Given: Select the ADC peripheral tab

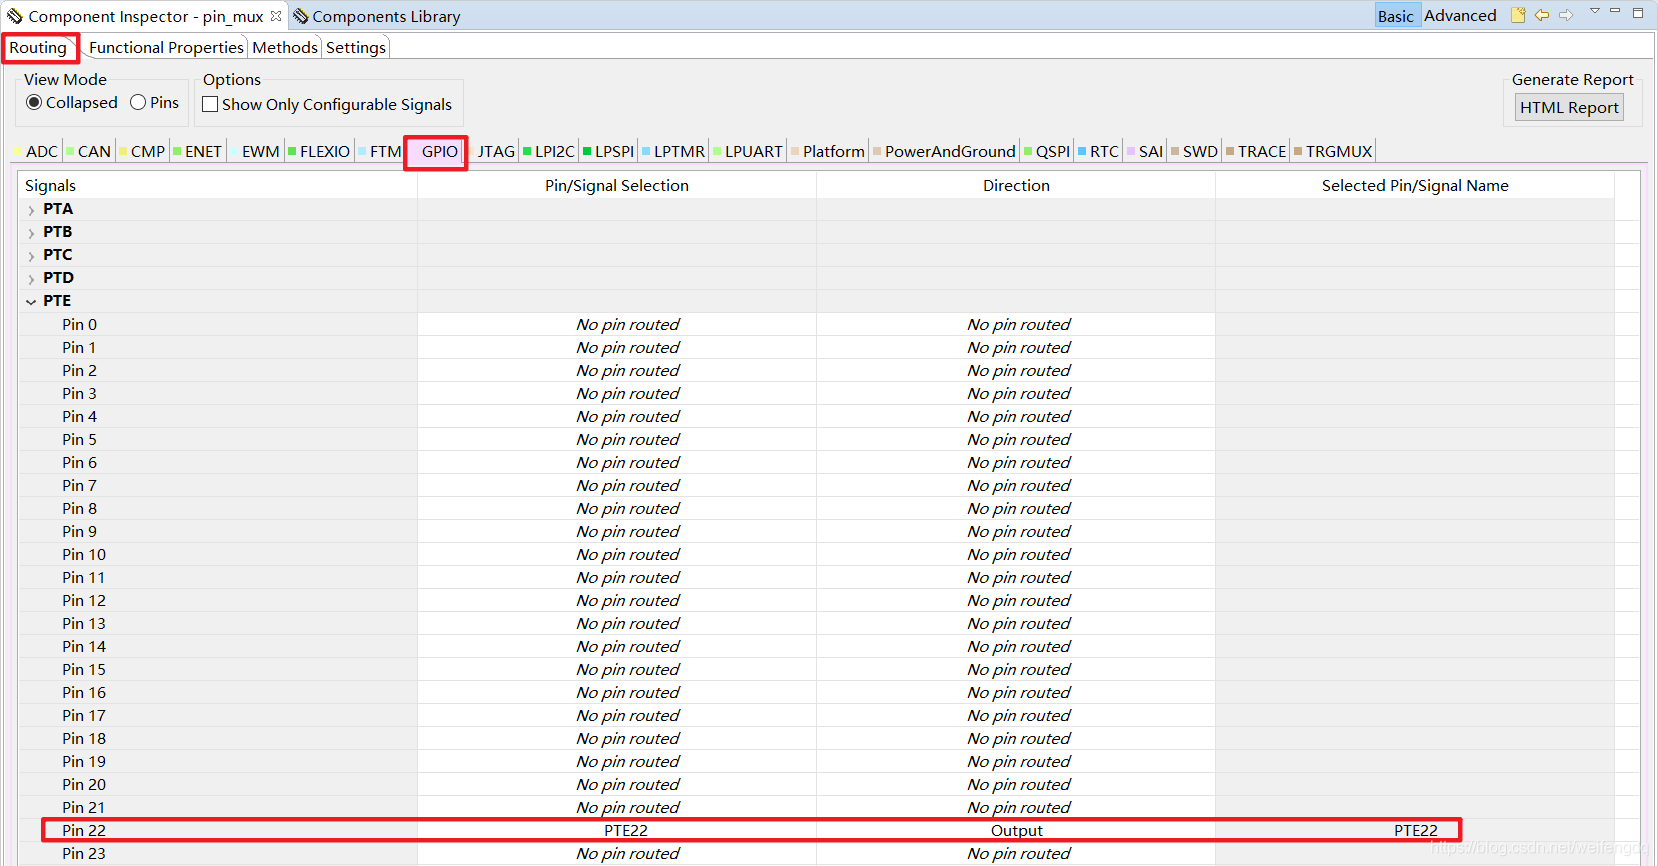Looking at the screenshot, I should (x=36, y=151).
